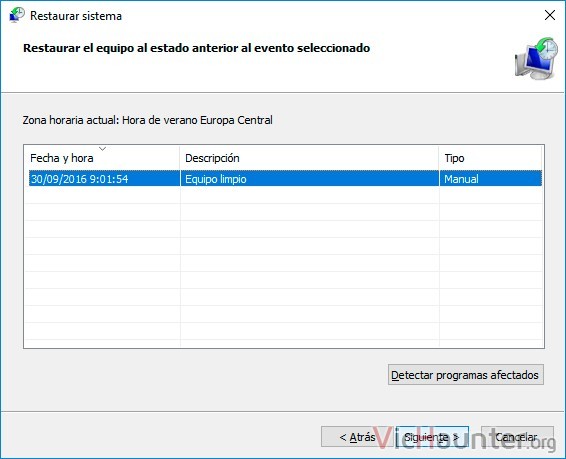Sort by the Descripción column header
This screenshot has height=459, width=566.
[x=309, y=158]
